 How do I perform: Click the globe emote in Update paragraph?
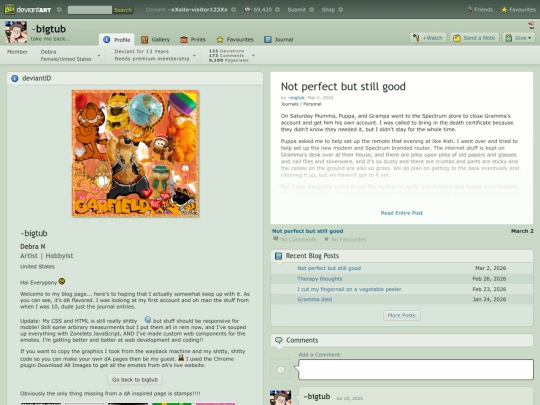(x=148, y=320)
